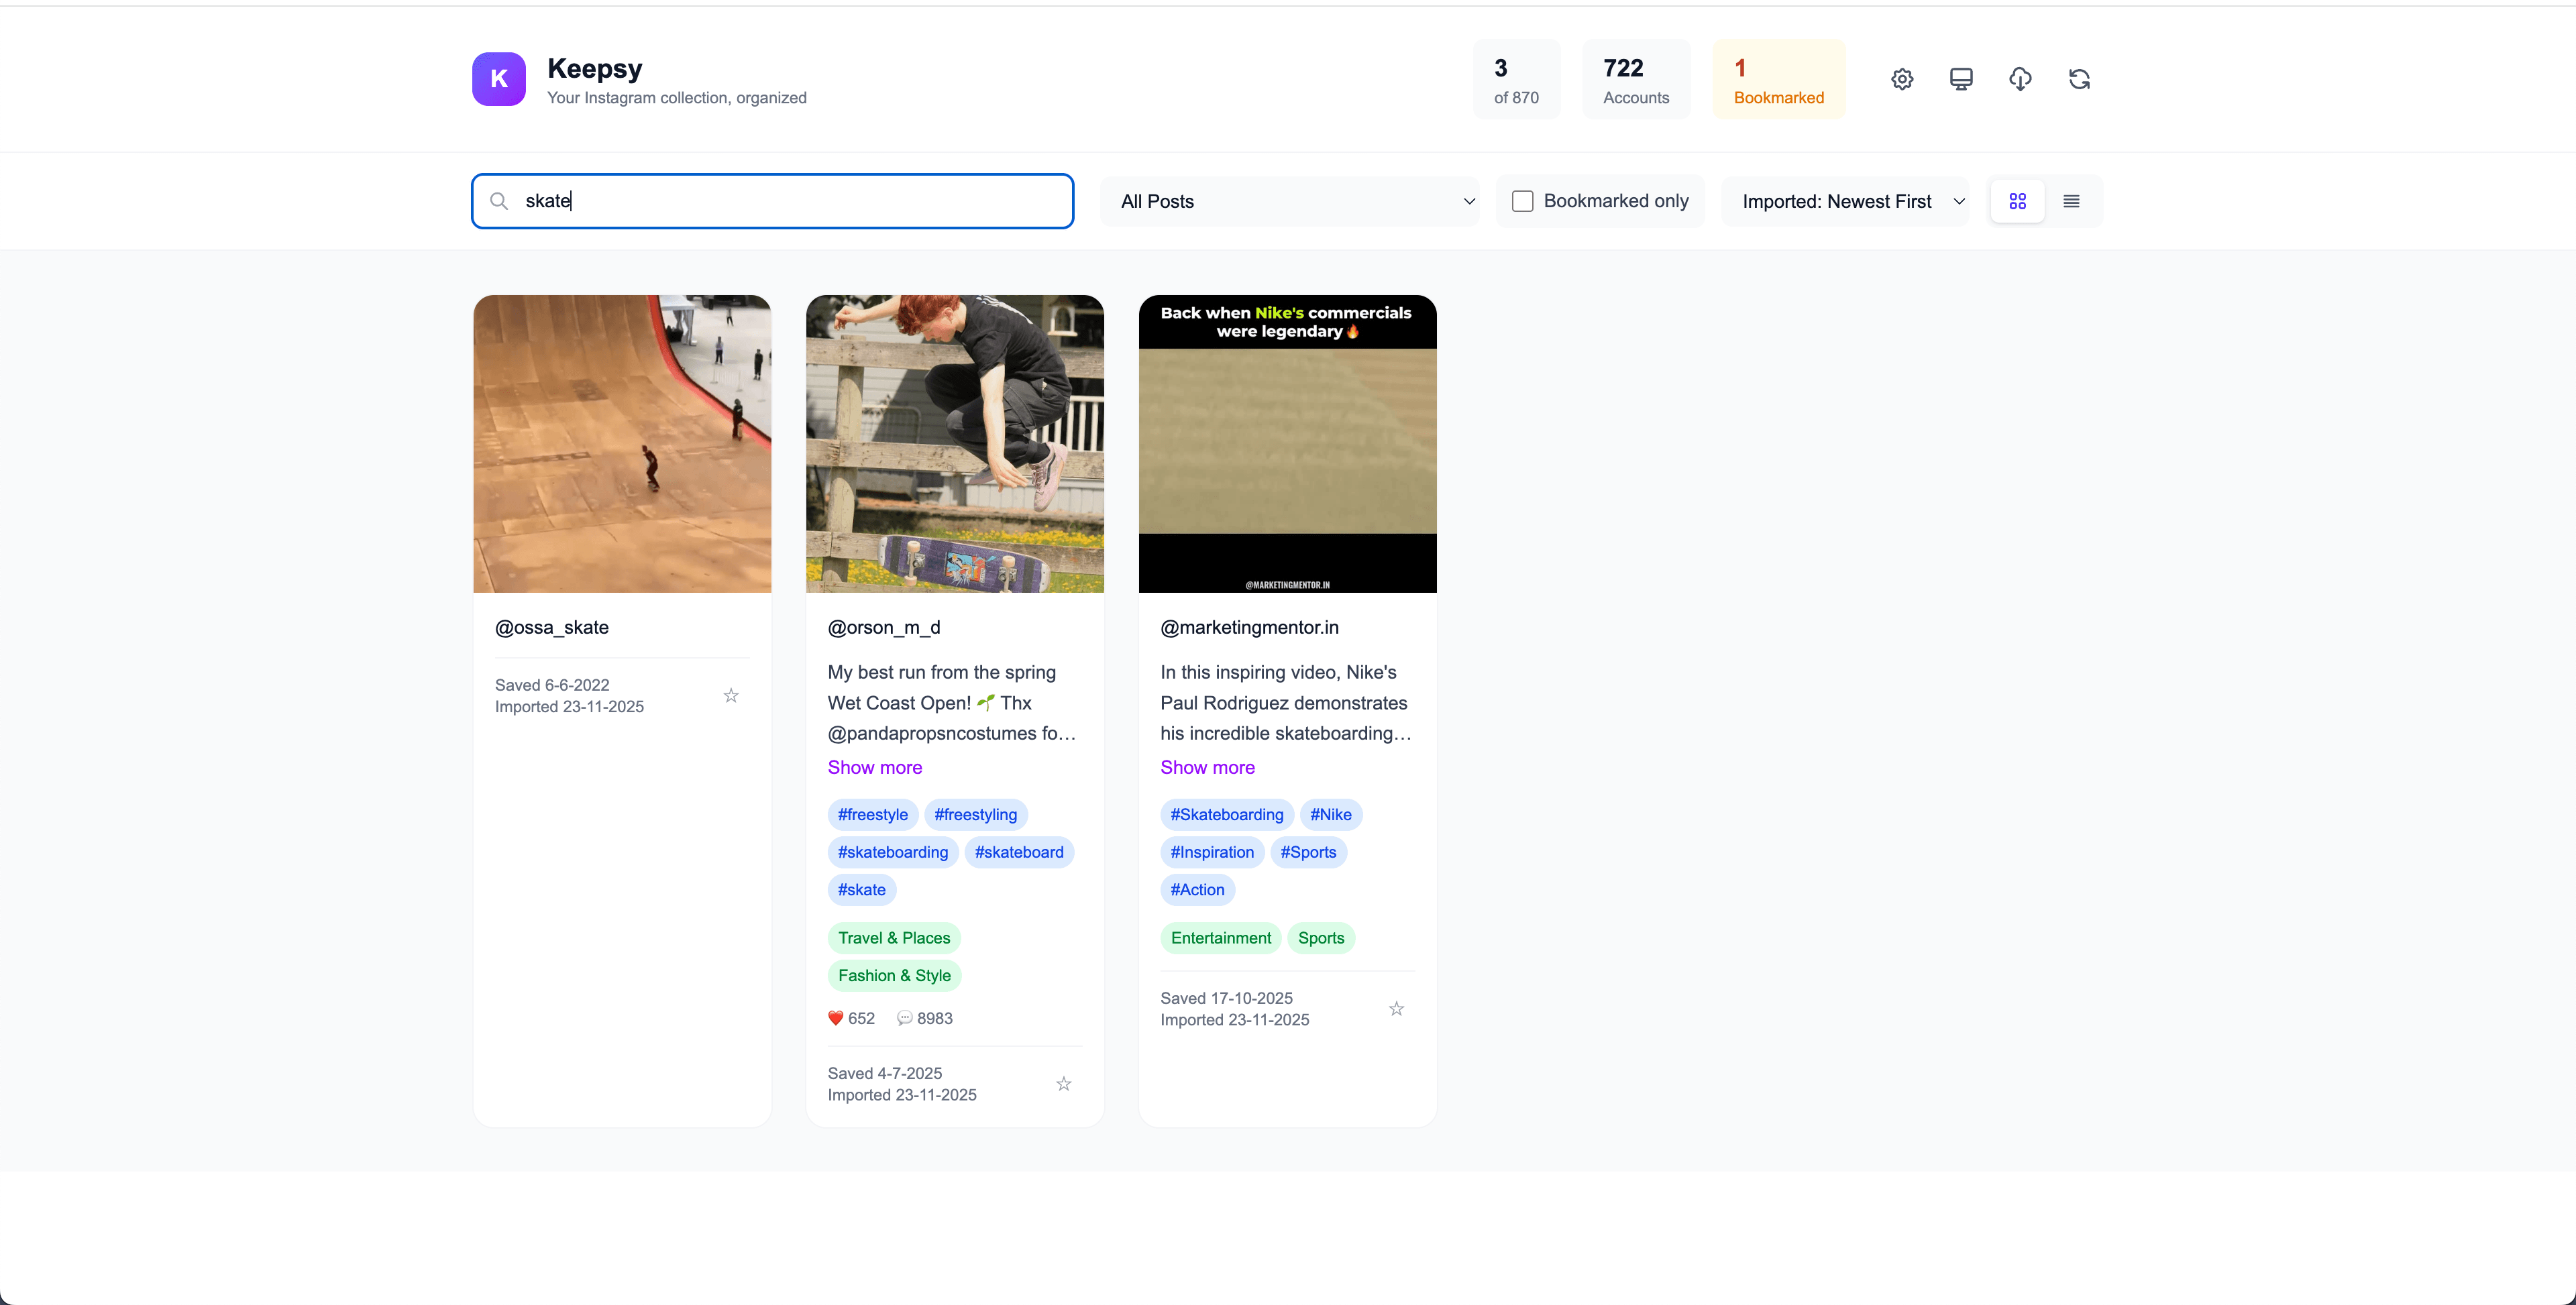2576x1305 pixels.
Task: Open the @marketingmentor.in account link
Action: click(x=1249, y=627)
